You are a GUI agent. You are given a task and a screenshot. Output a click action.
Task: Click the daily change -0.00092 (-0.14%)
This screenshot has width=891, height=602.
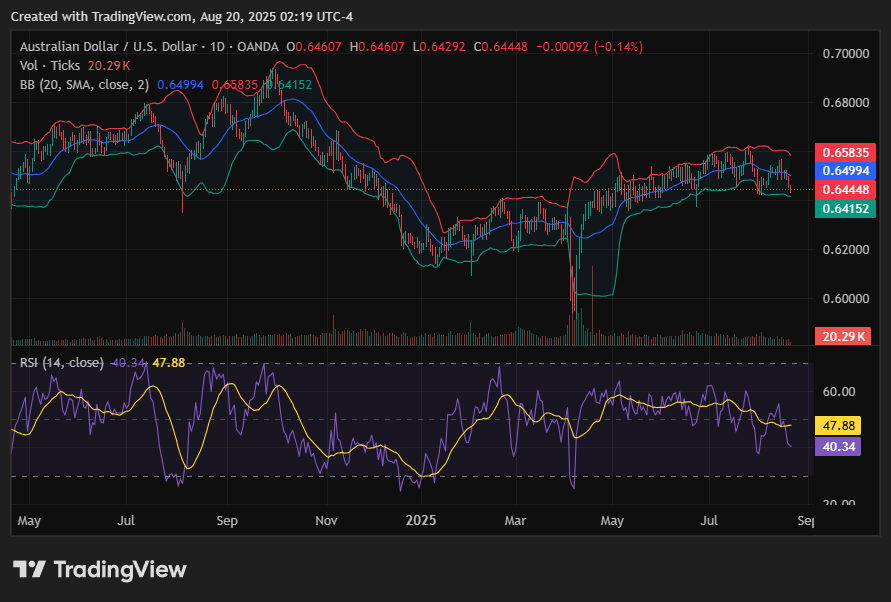(589, 47)
